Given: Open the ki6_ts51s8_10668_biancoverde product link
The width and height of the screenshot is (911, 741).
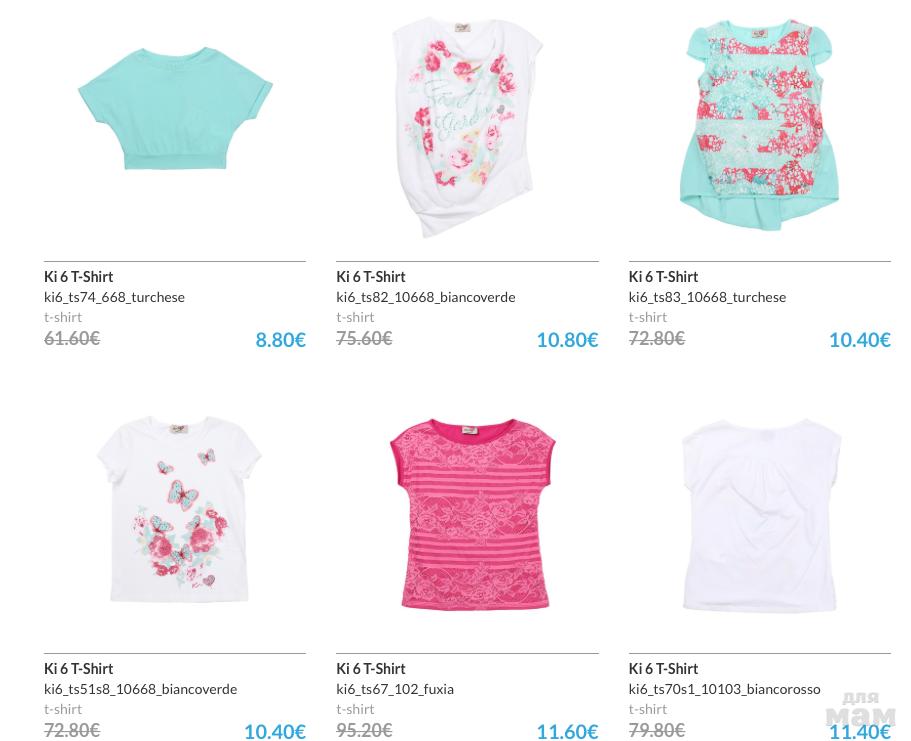Looking at the screenshot, I should pos(140,689).
